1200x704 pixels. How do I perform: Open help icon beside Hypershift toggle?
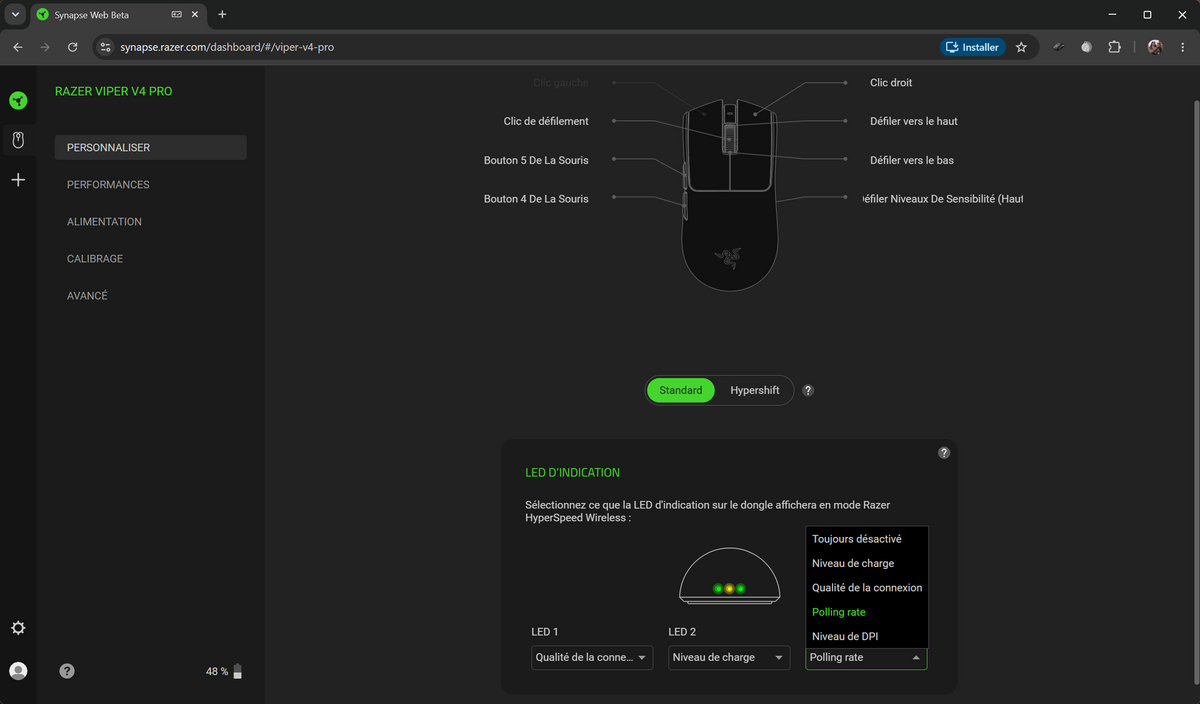tap(808, 390)
